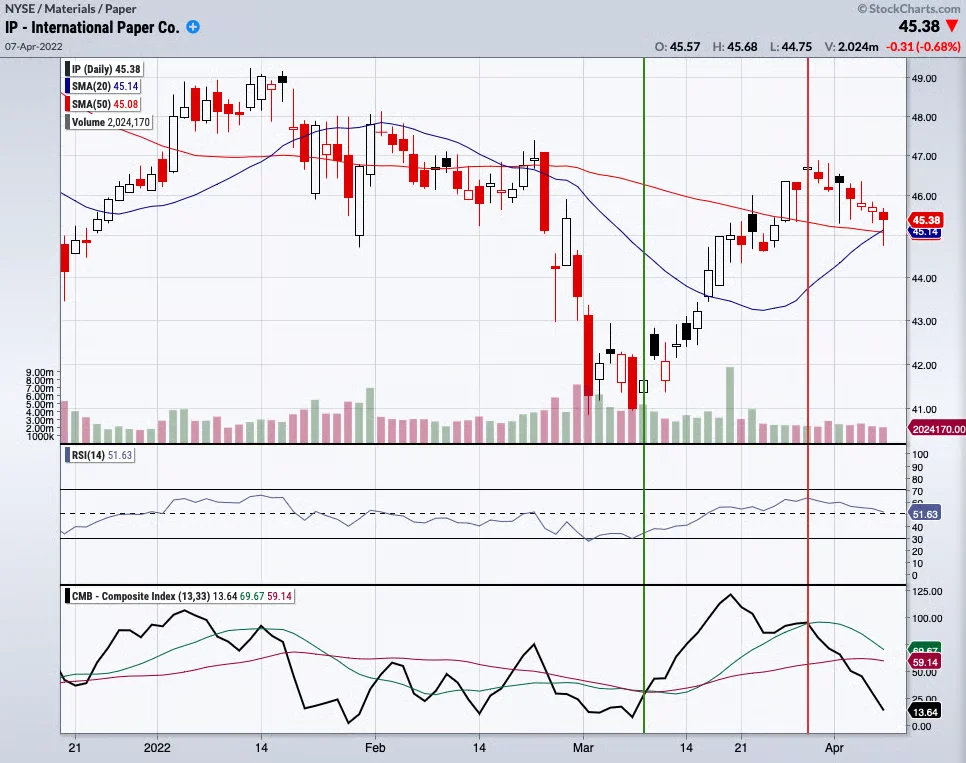The width and height of the screenshot is (966, 763).
Task: Click the IP (Daily) 45.38 legend label
Action: [x=105, y=69]
